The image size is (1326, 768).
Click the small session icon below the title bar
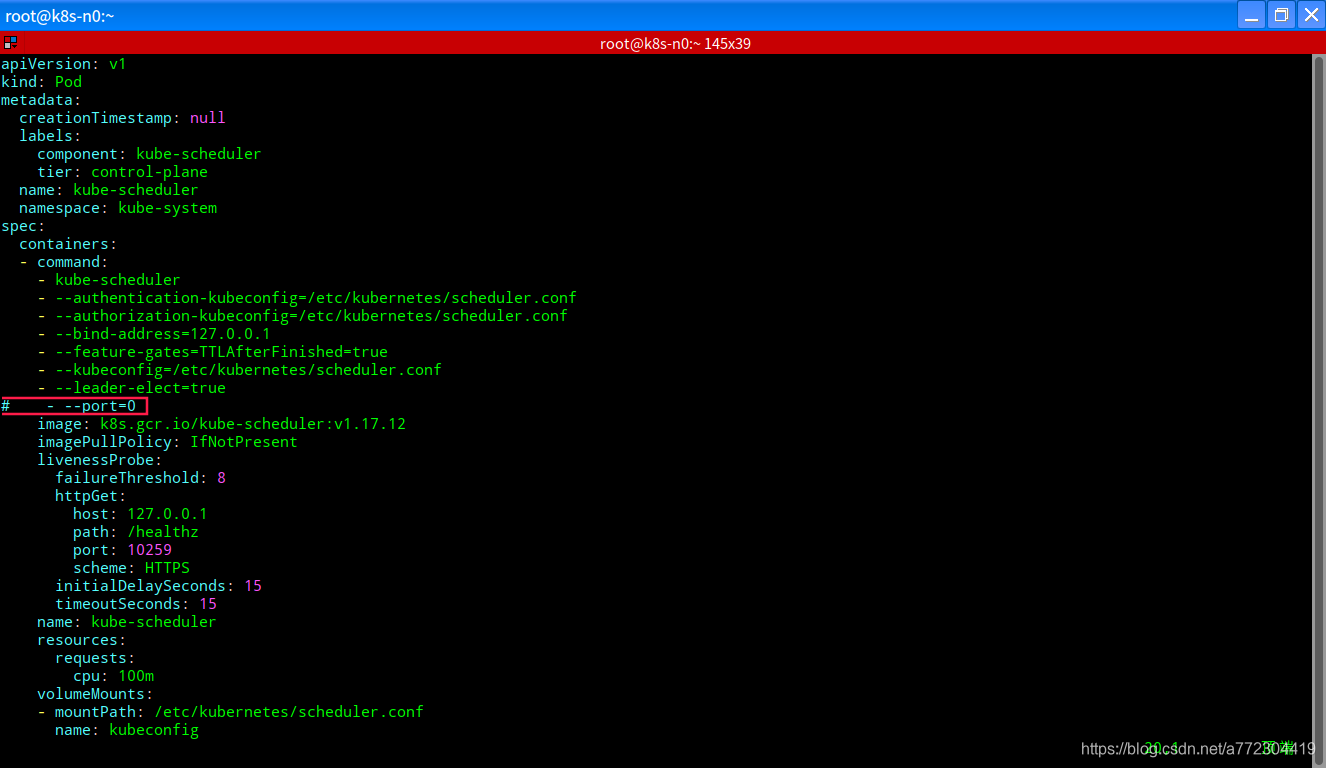pos(11,43)
